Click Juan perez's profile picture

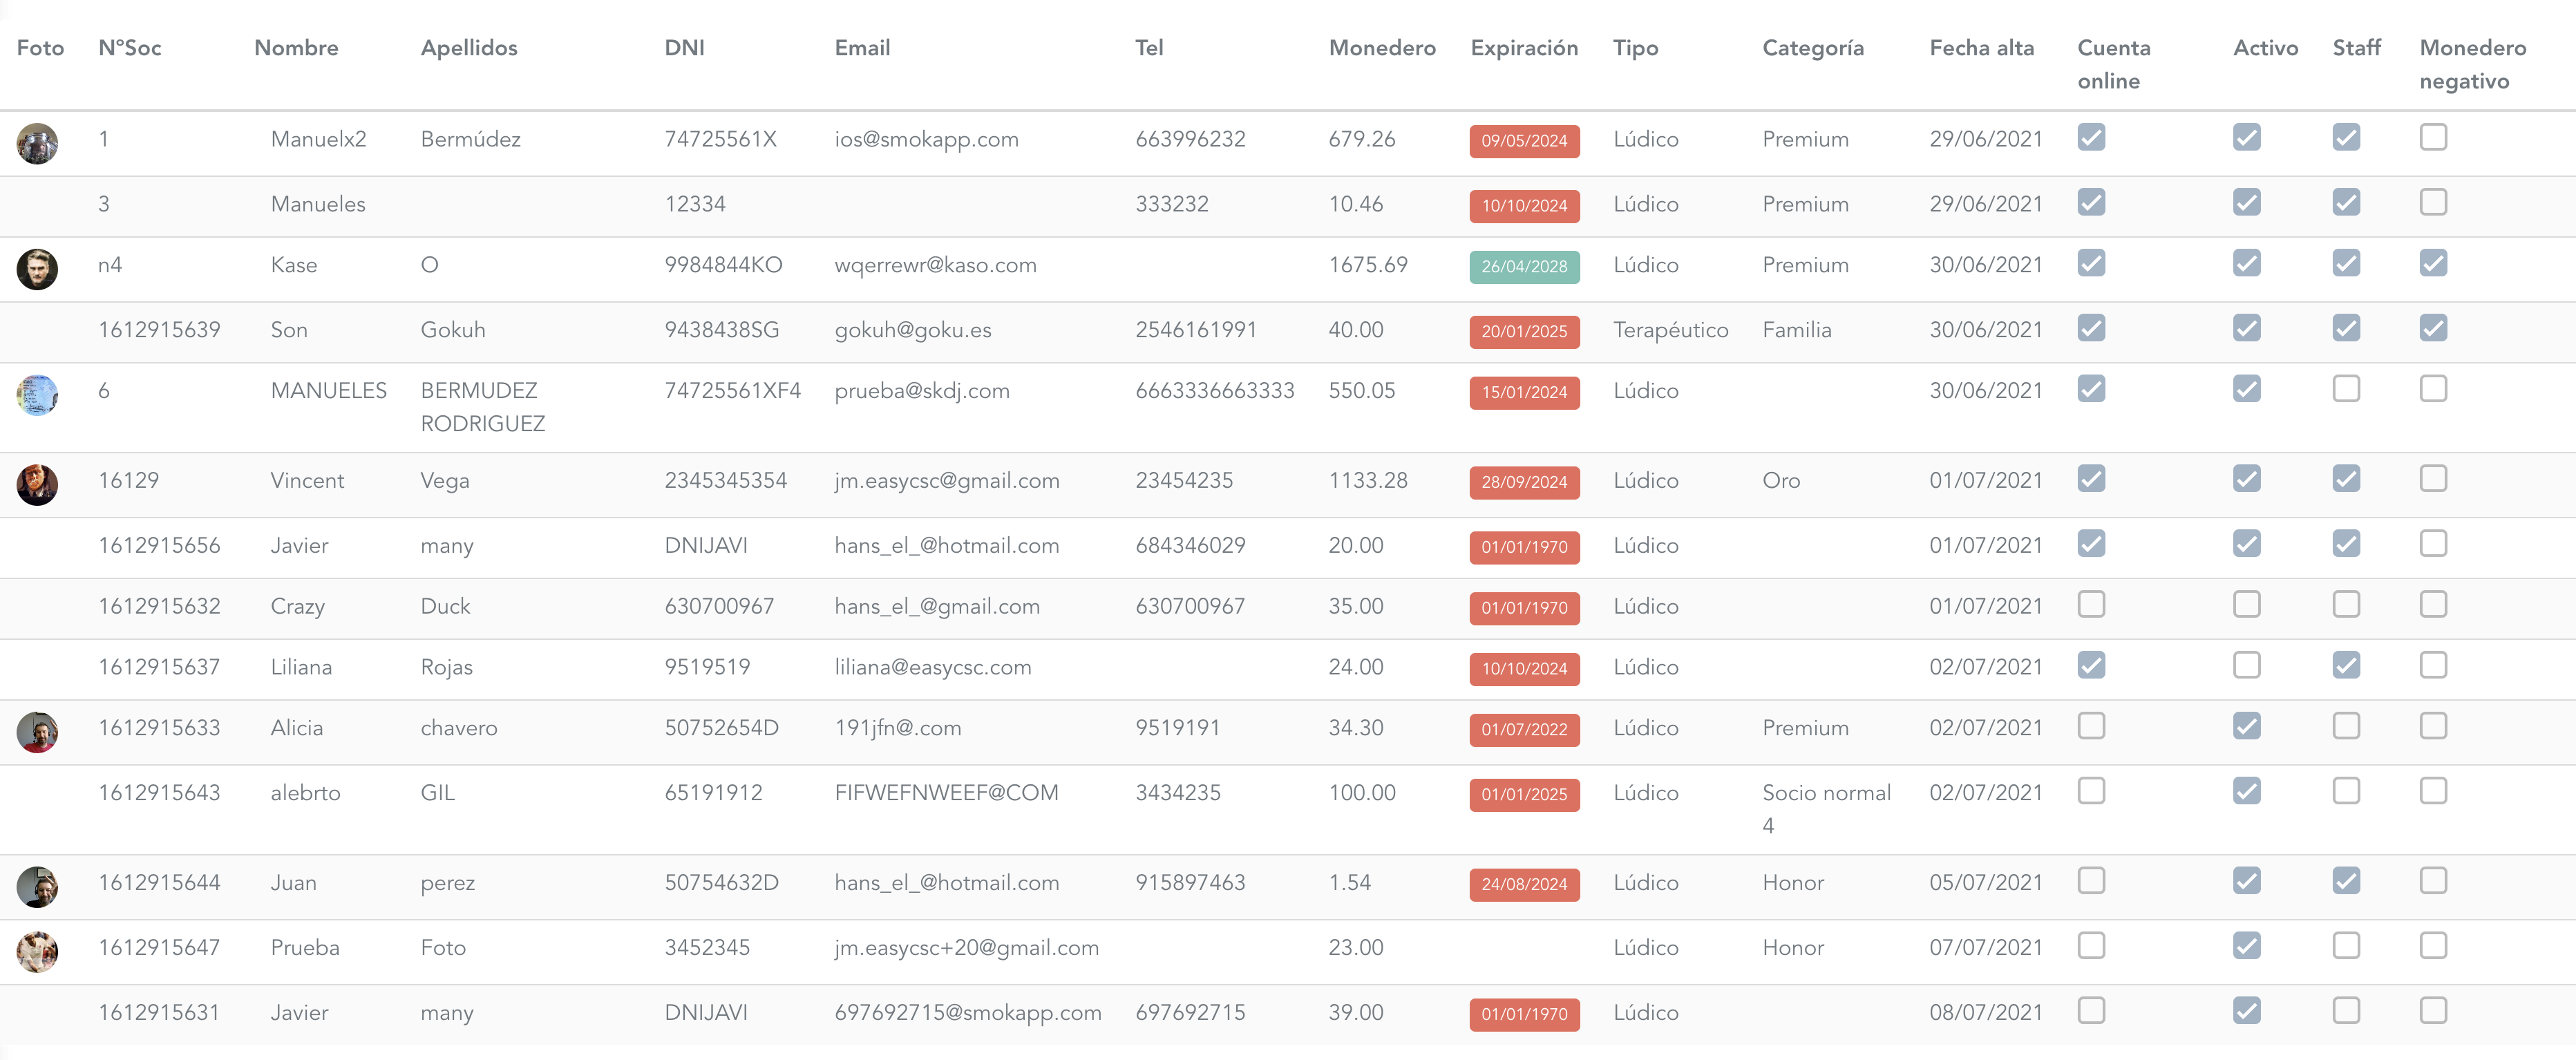coord(37,886)
